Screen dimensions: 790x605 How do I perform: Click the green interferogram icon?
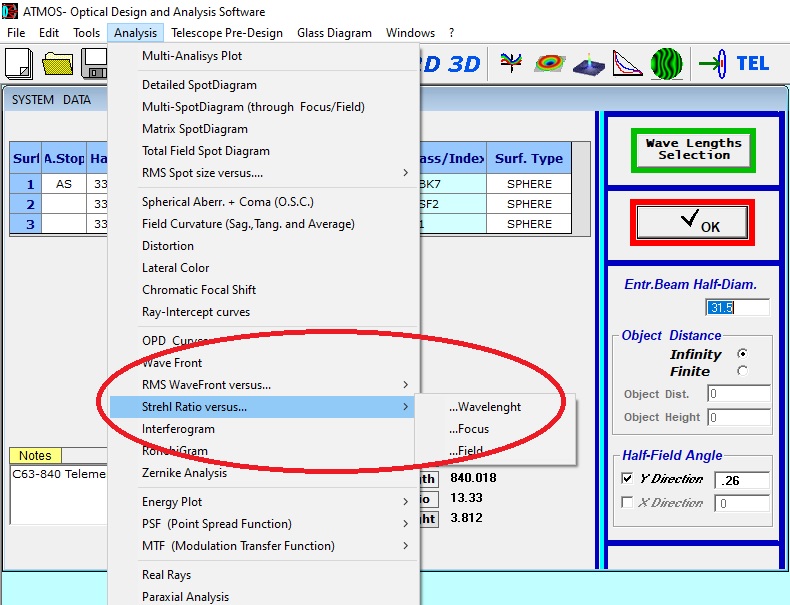pos(667,63)
